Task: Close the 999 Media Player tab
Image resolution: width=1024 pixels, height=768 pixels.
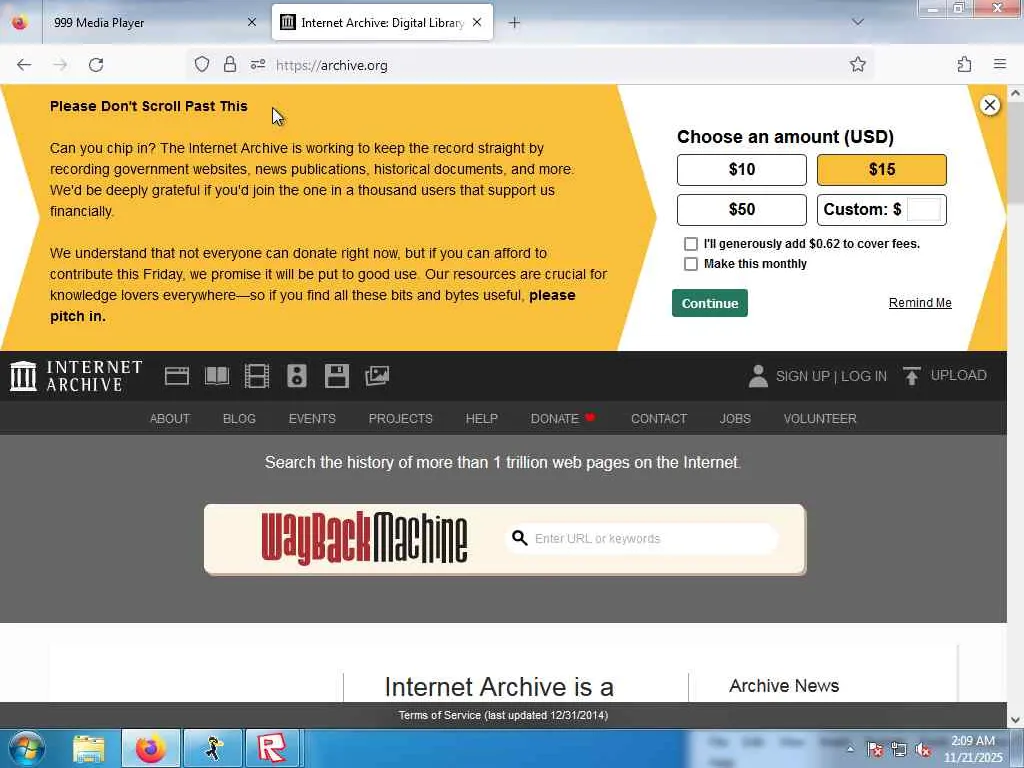Action: [x=252, y=22]
